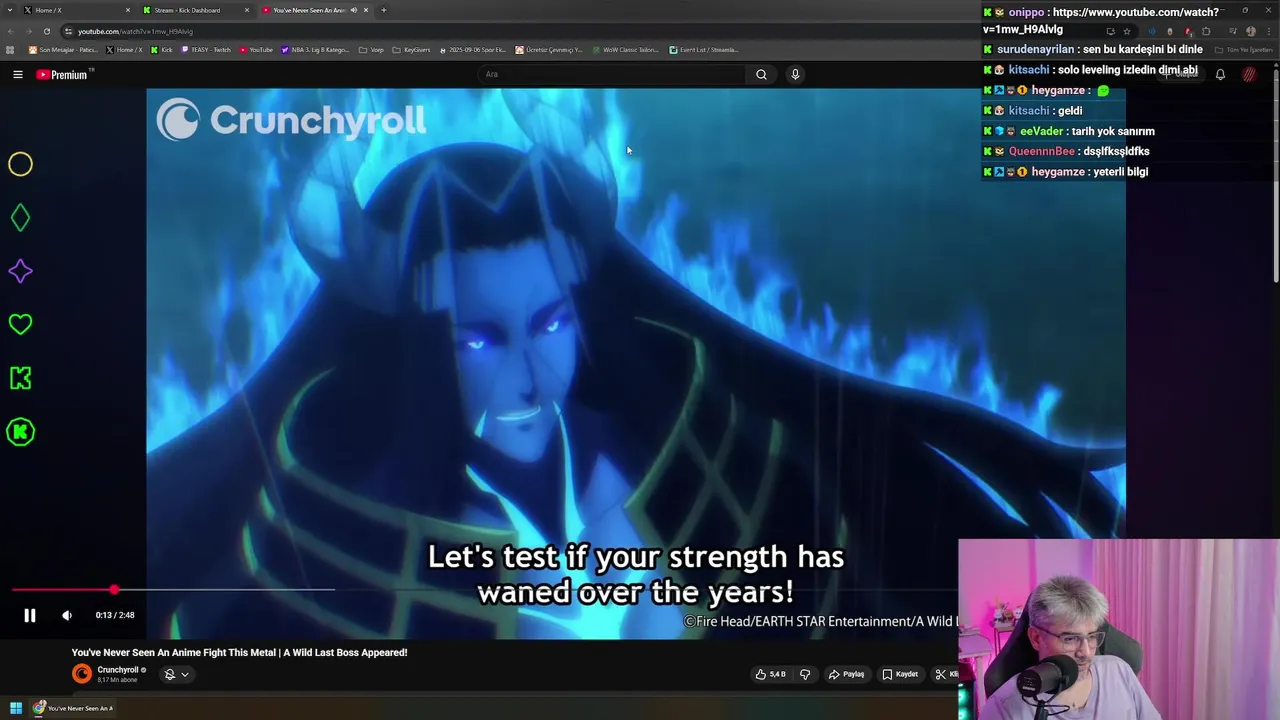
Task: Start voice search with microphone icon
Action: [795, 74]
